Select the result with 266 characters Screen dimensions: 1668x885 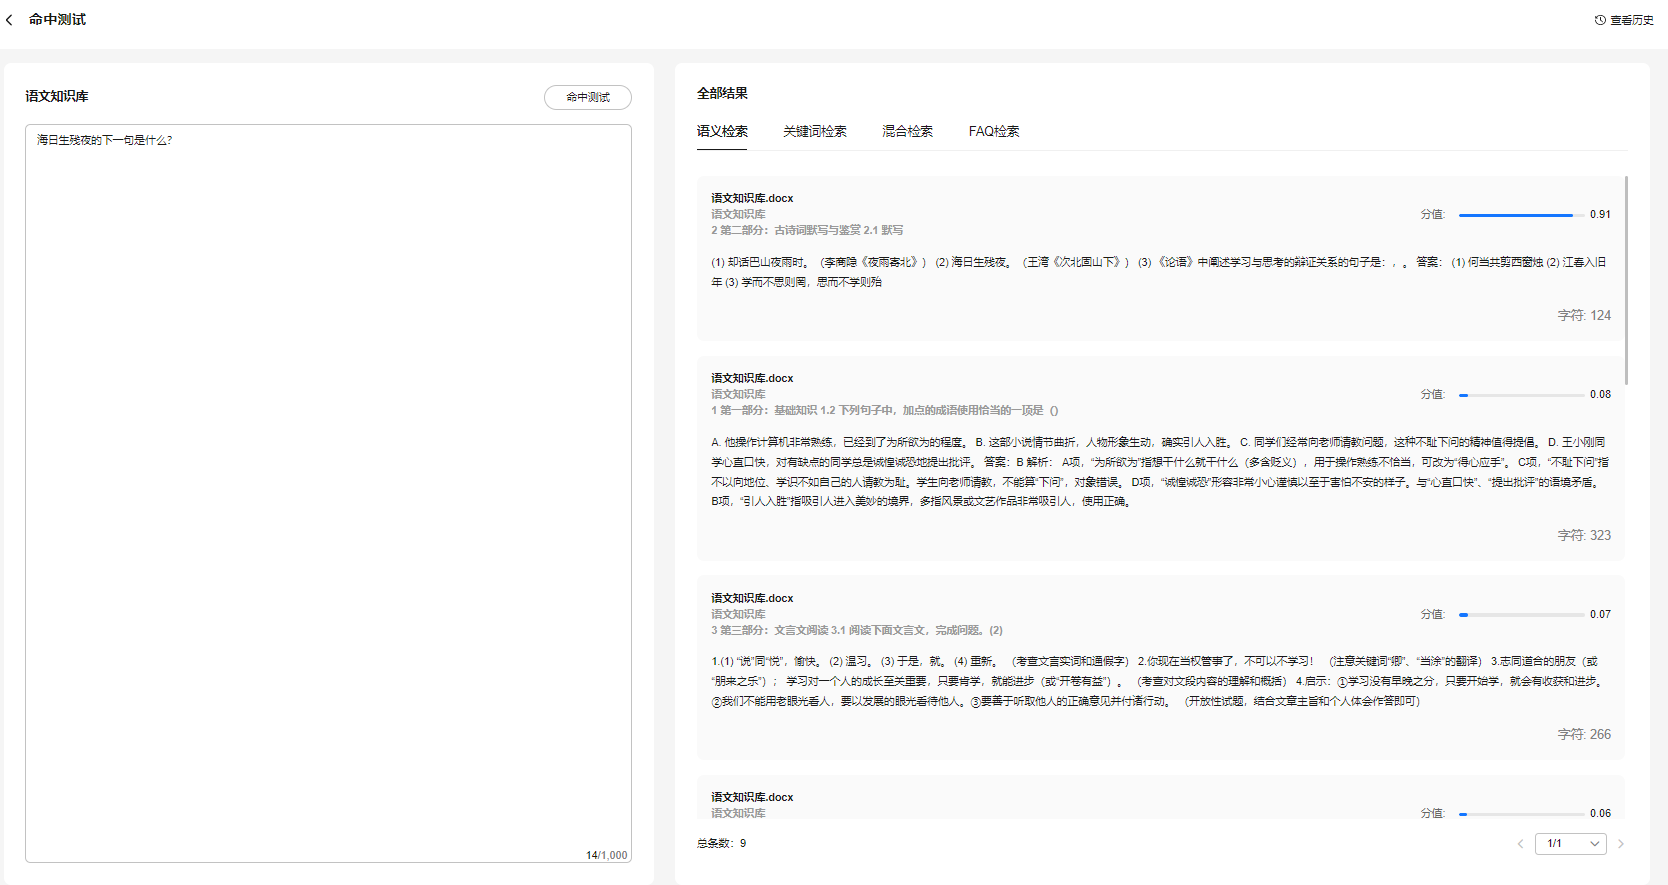point(1160,681)
